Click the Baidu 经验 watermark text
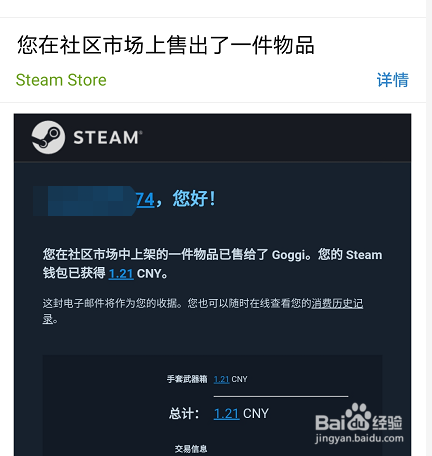This screenshot has width=432, height=456. pos(387,423)
